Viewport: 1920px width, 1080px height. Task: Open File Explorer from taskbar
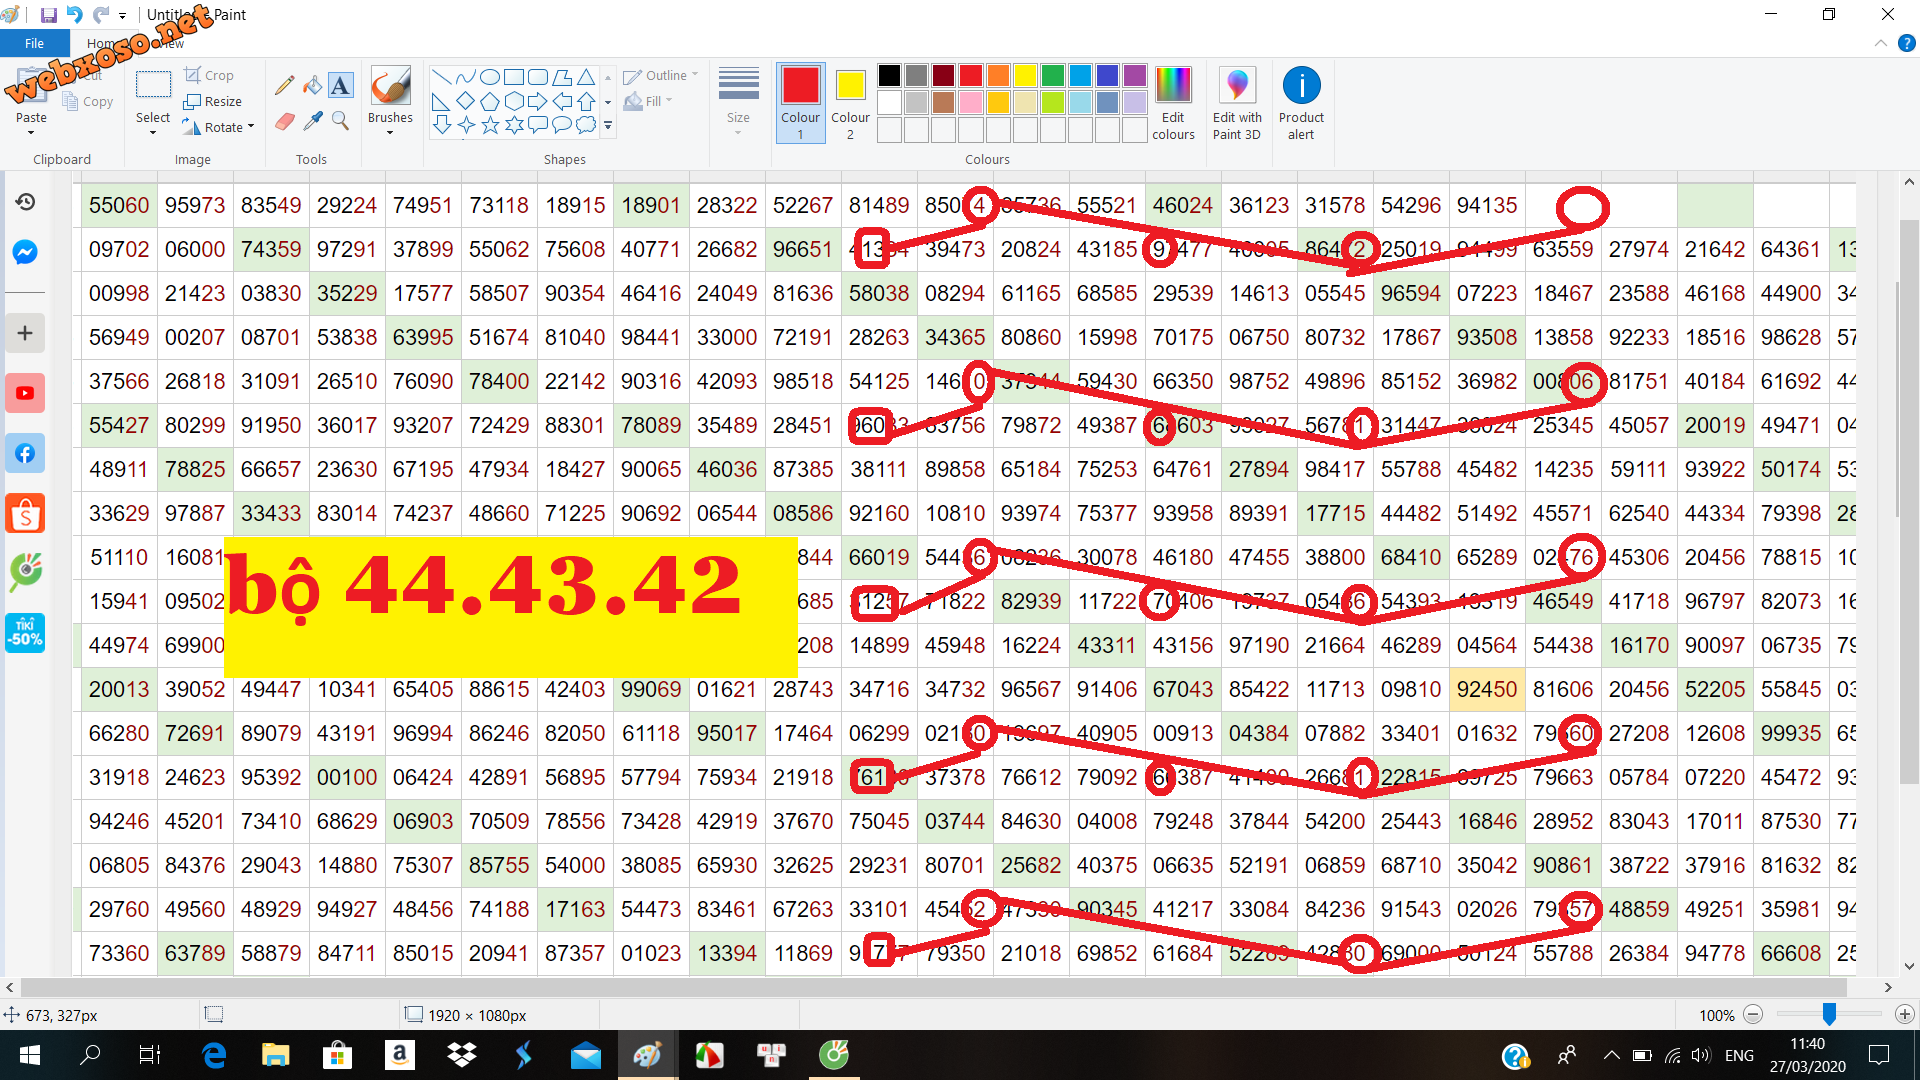275,1055
